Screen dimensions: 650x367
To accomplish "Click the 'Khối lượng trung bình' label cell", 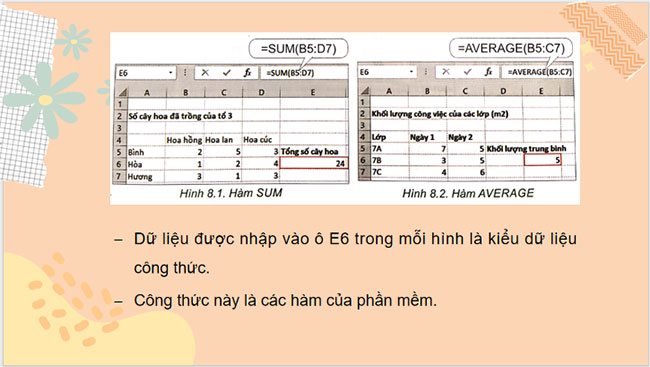I will [x=526, y=148].
